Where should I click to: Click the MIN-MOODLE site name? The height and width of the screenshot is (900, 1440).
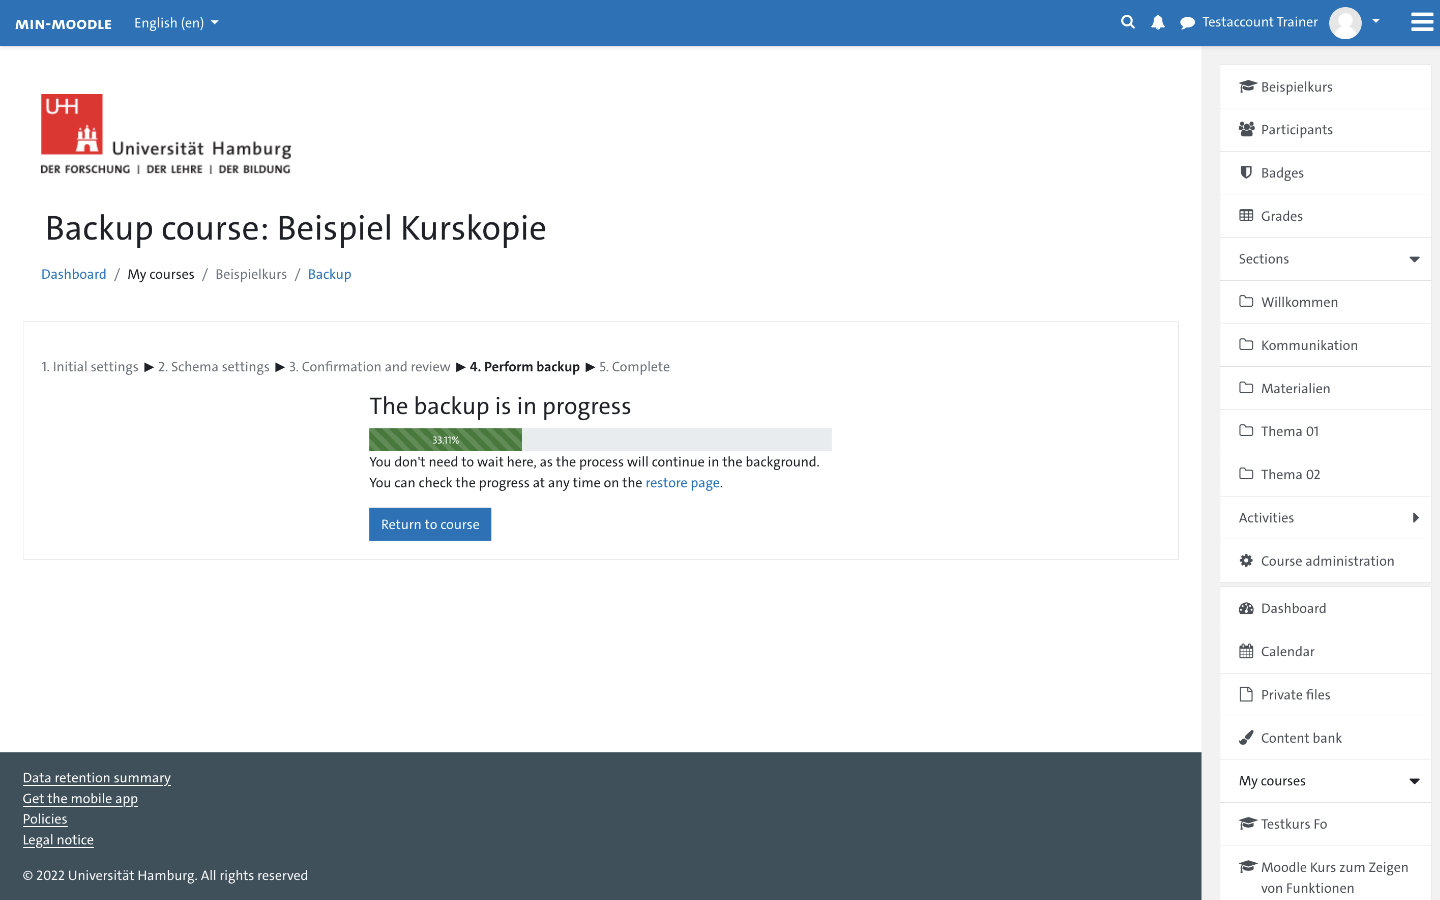click(63, 23)
